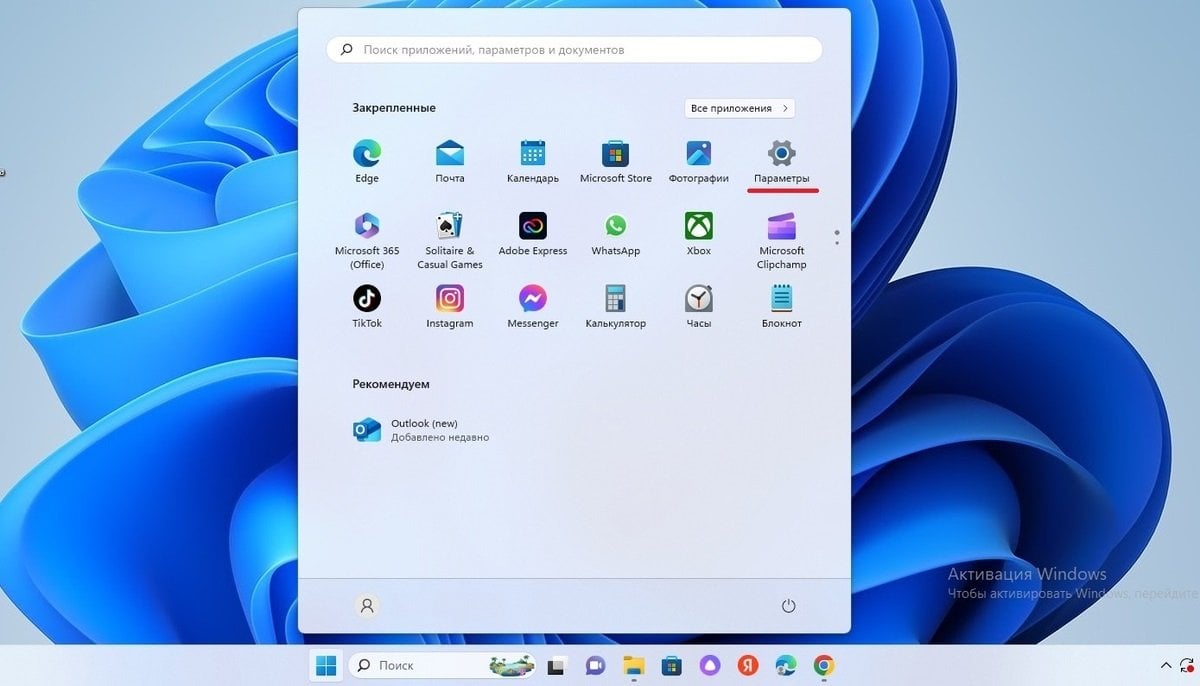Open the video chat icon on taskbar
Image resolution: width=1200 pixels, height=686 pixels.
coord(596,665)
